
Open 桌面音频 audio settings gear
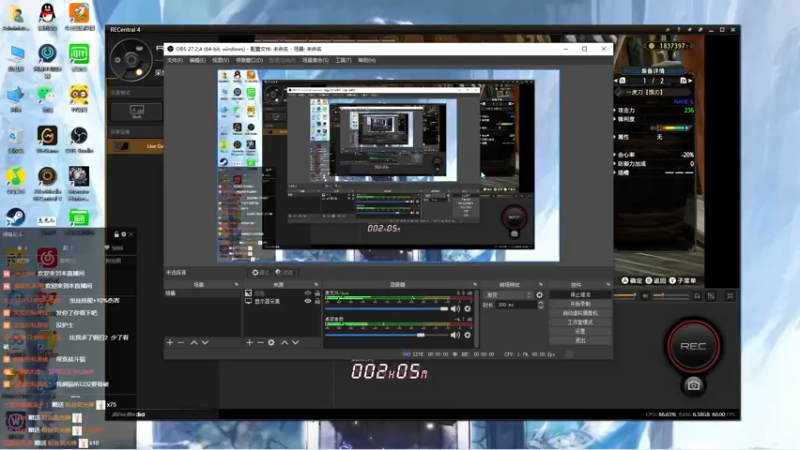[x=467, y=335]
